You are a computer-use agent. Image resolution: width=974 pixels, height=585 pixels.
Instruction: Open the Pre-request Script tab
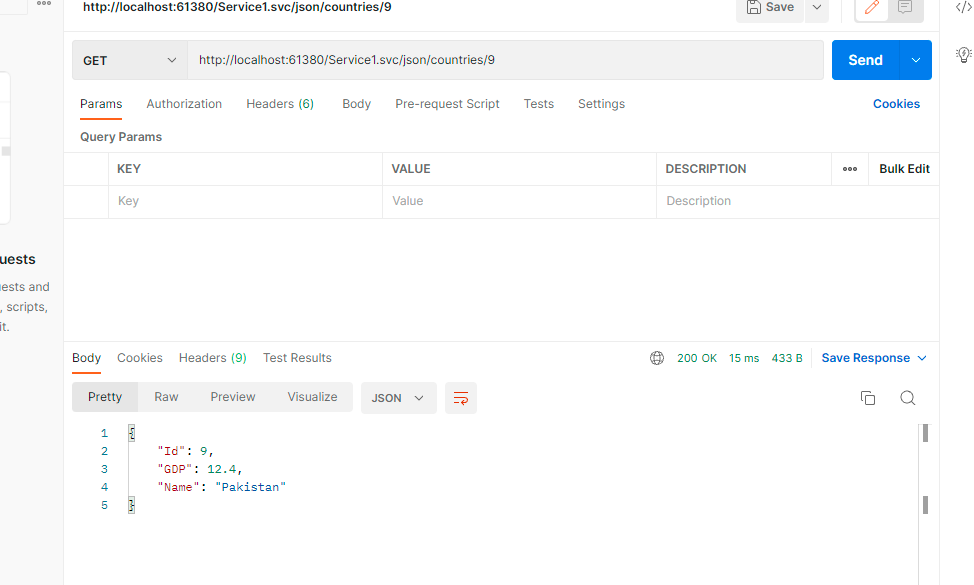point(447,104)
